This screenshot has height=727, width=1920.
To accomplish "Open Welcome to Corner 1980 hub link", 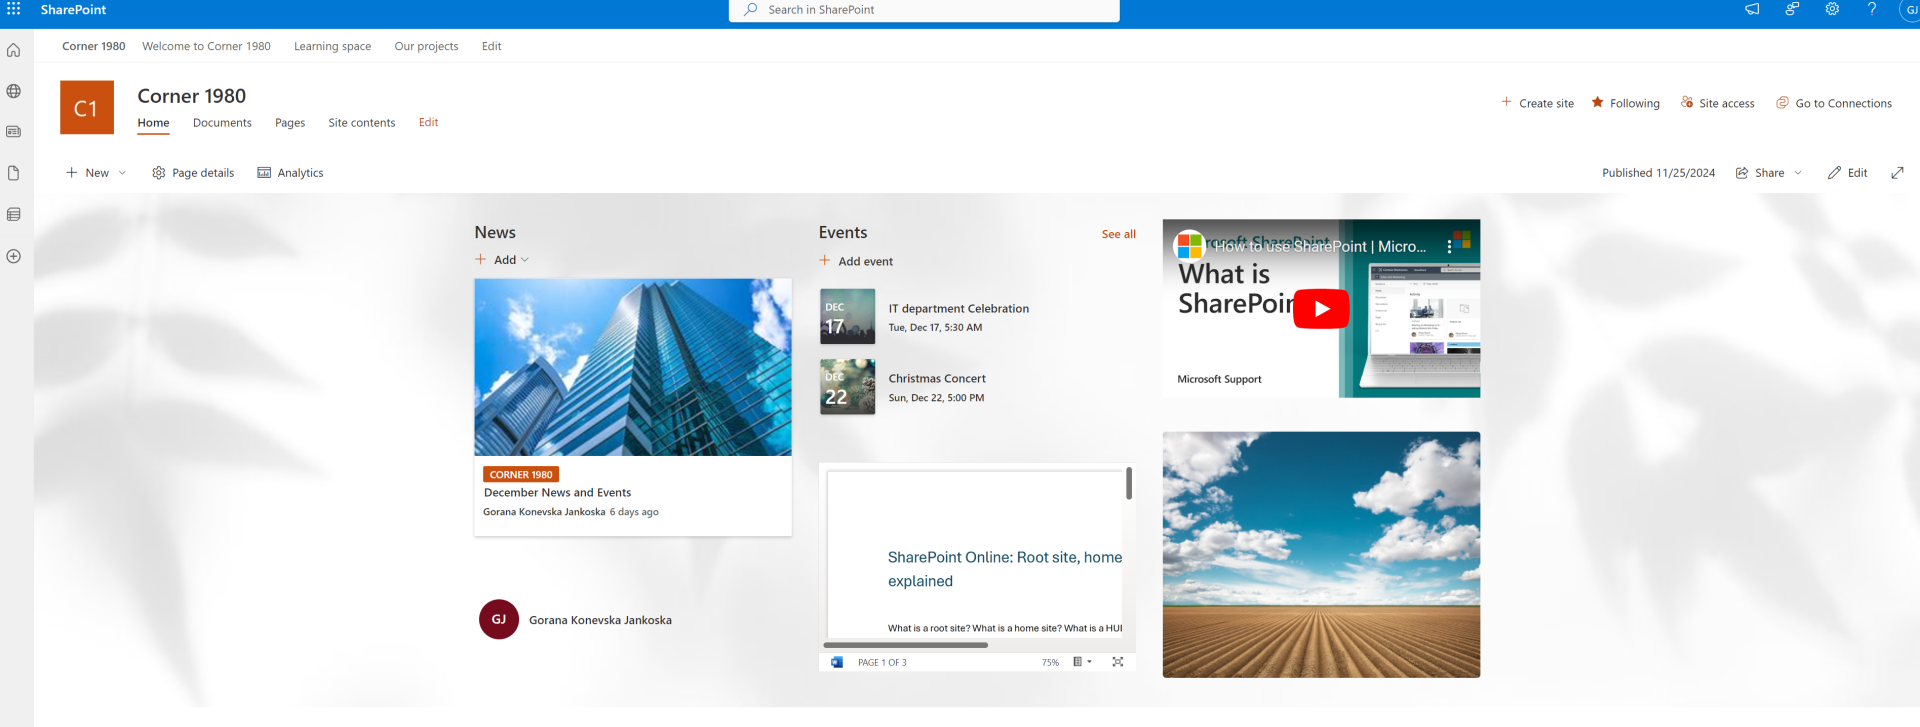I will tap(206, 46).
